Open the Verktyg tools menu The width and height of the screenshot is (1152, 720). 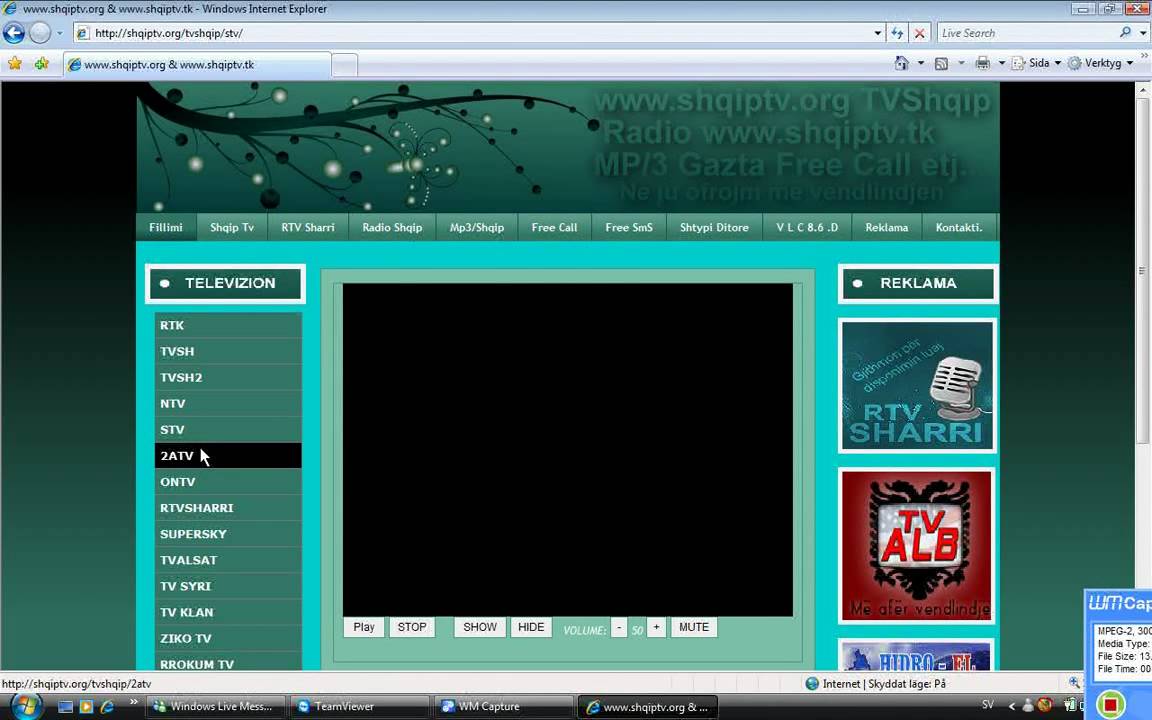1101,63
